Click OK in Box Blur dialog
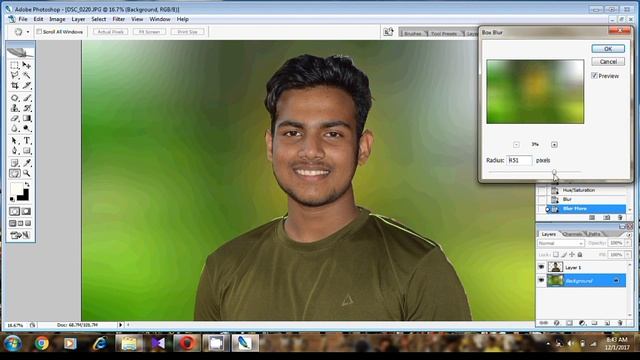Screen dimensions: 640x360 point(608,49)
